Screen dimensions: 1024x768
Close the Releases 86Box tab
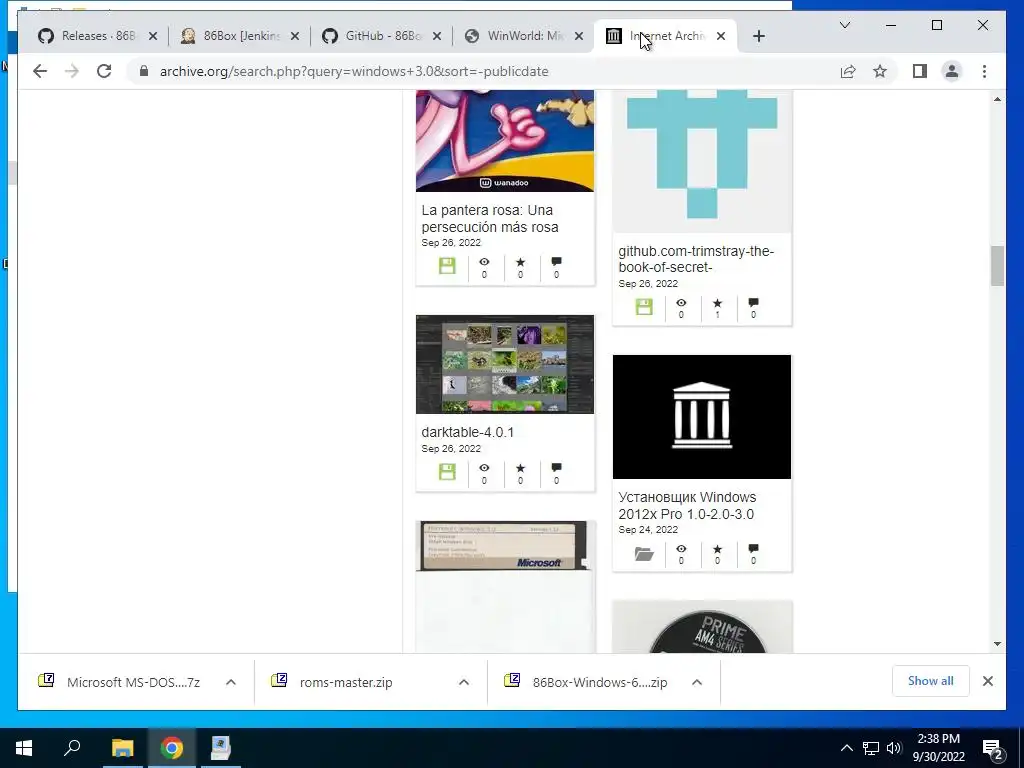[153, 36]
